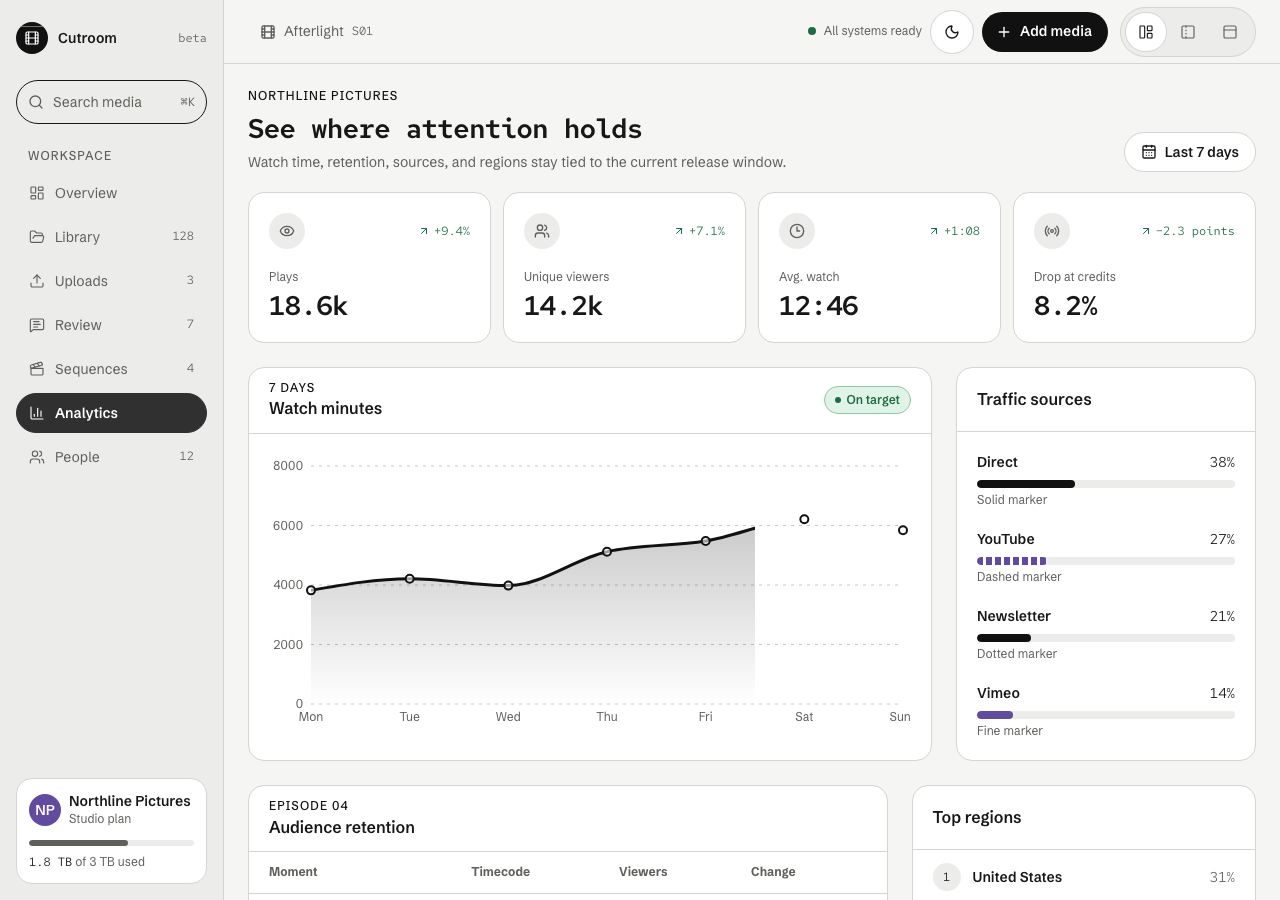
Task: Open the Library section
Action: point(111,237)
